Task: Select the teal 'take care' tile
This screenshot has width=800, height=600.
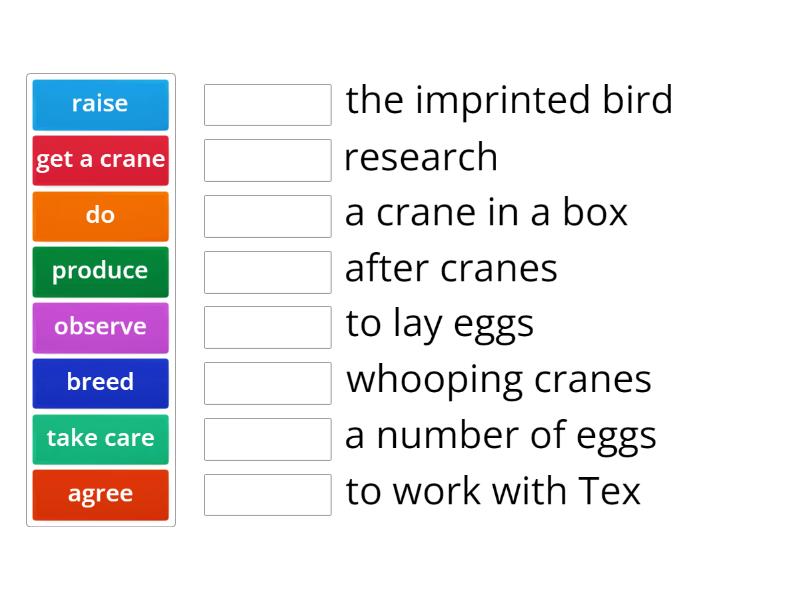Action: click(100, 438)
